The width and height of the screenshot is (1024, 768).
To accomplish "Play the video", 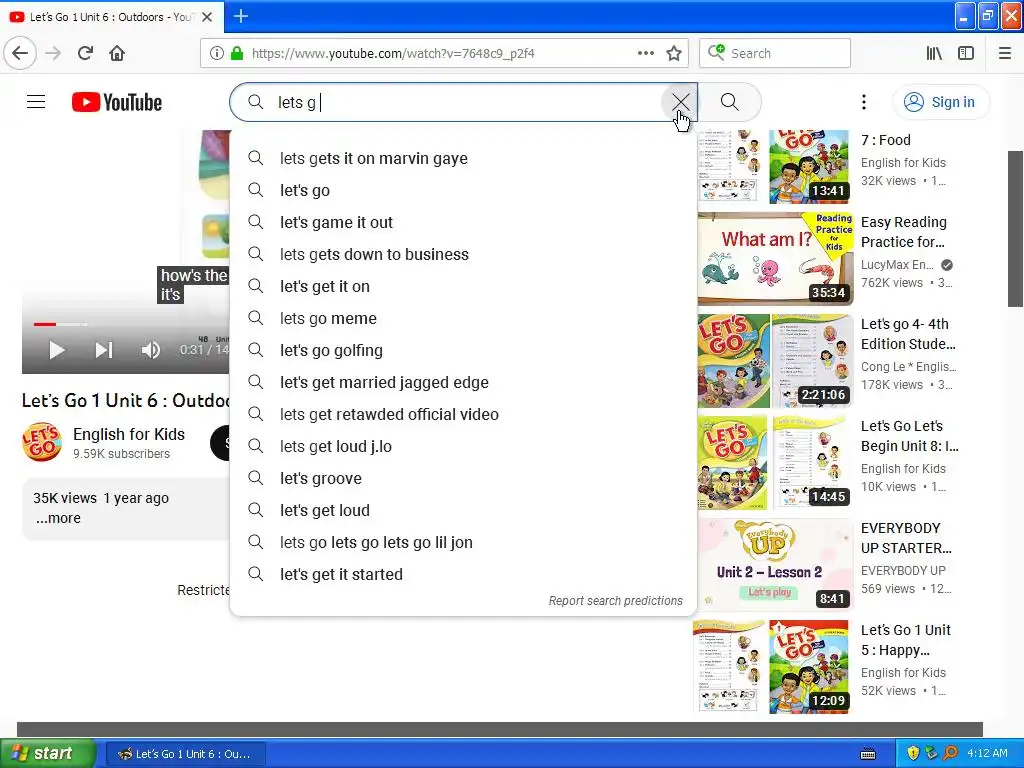I will coord(57,350).
